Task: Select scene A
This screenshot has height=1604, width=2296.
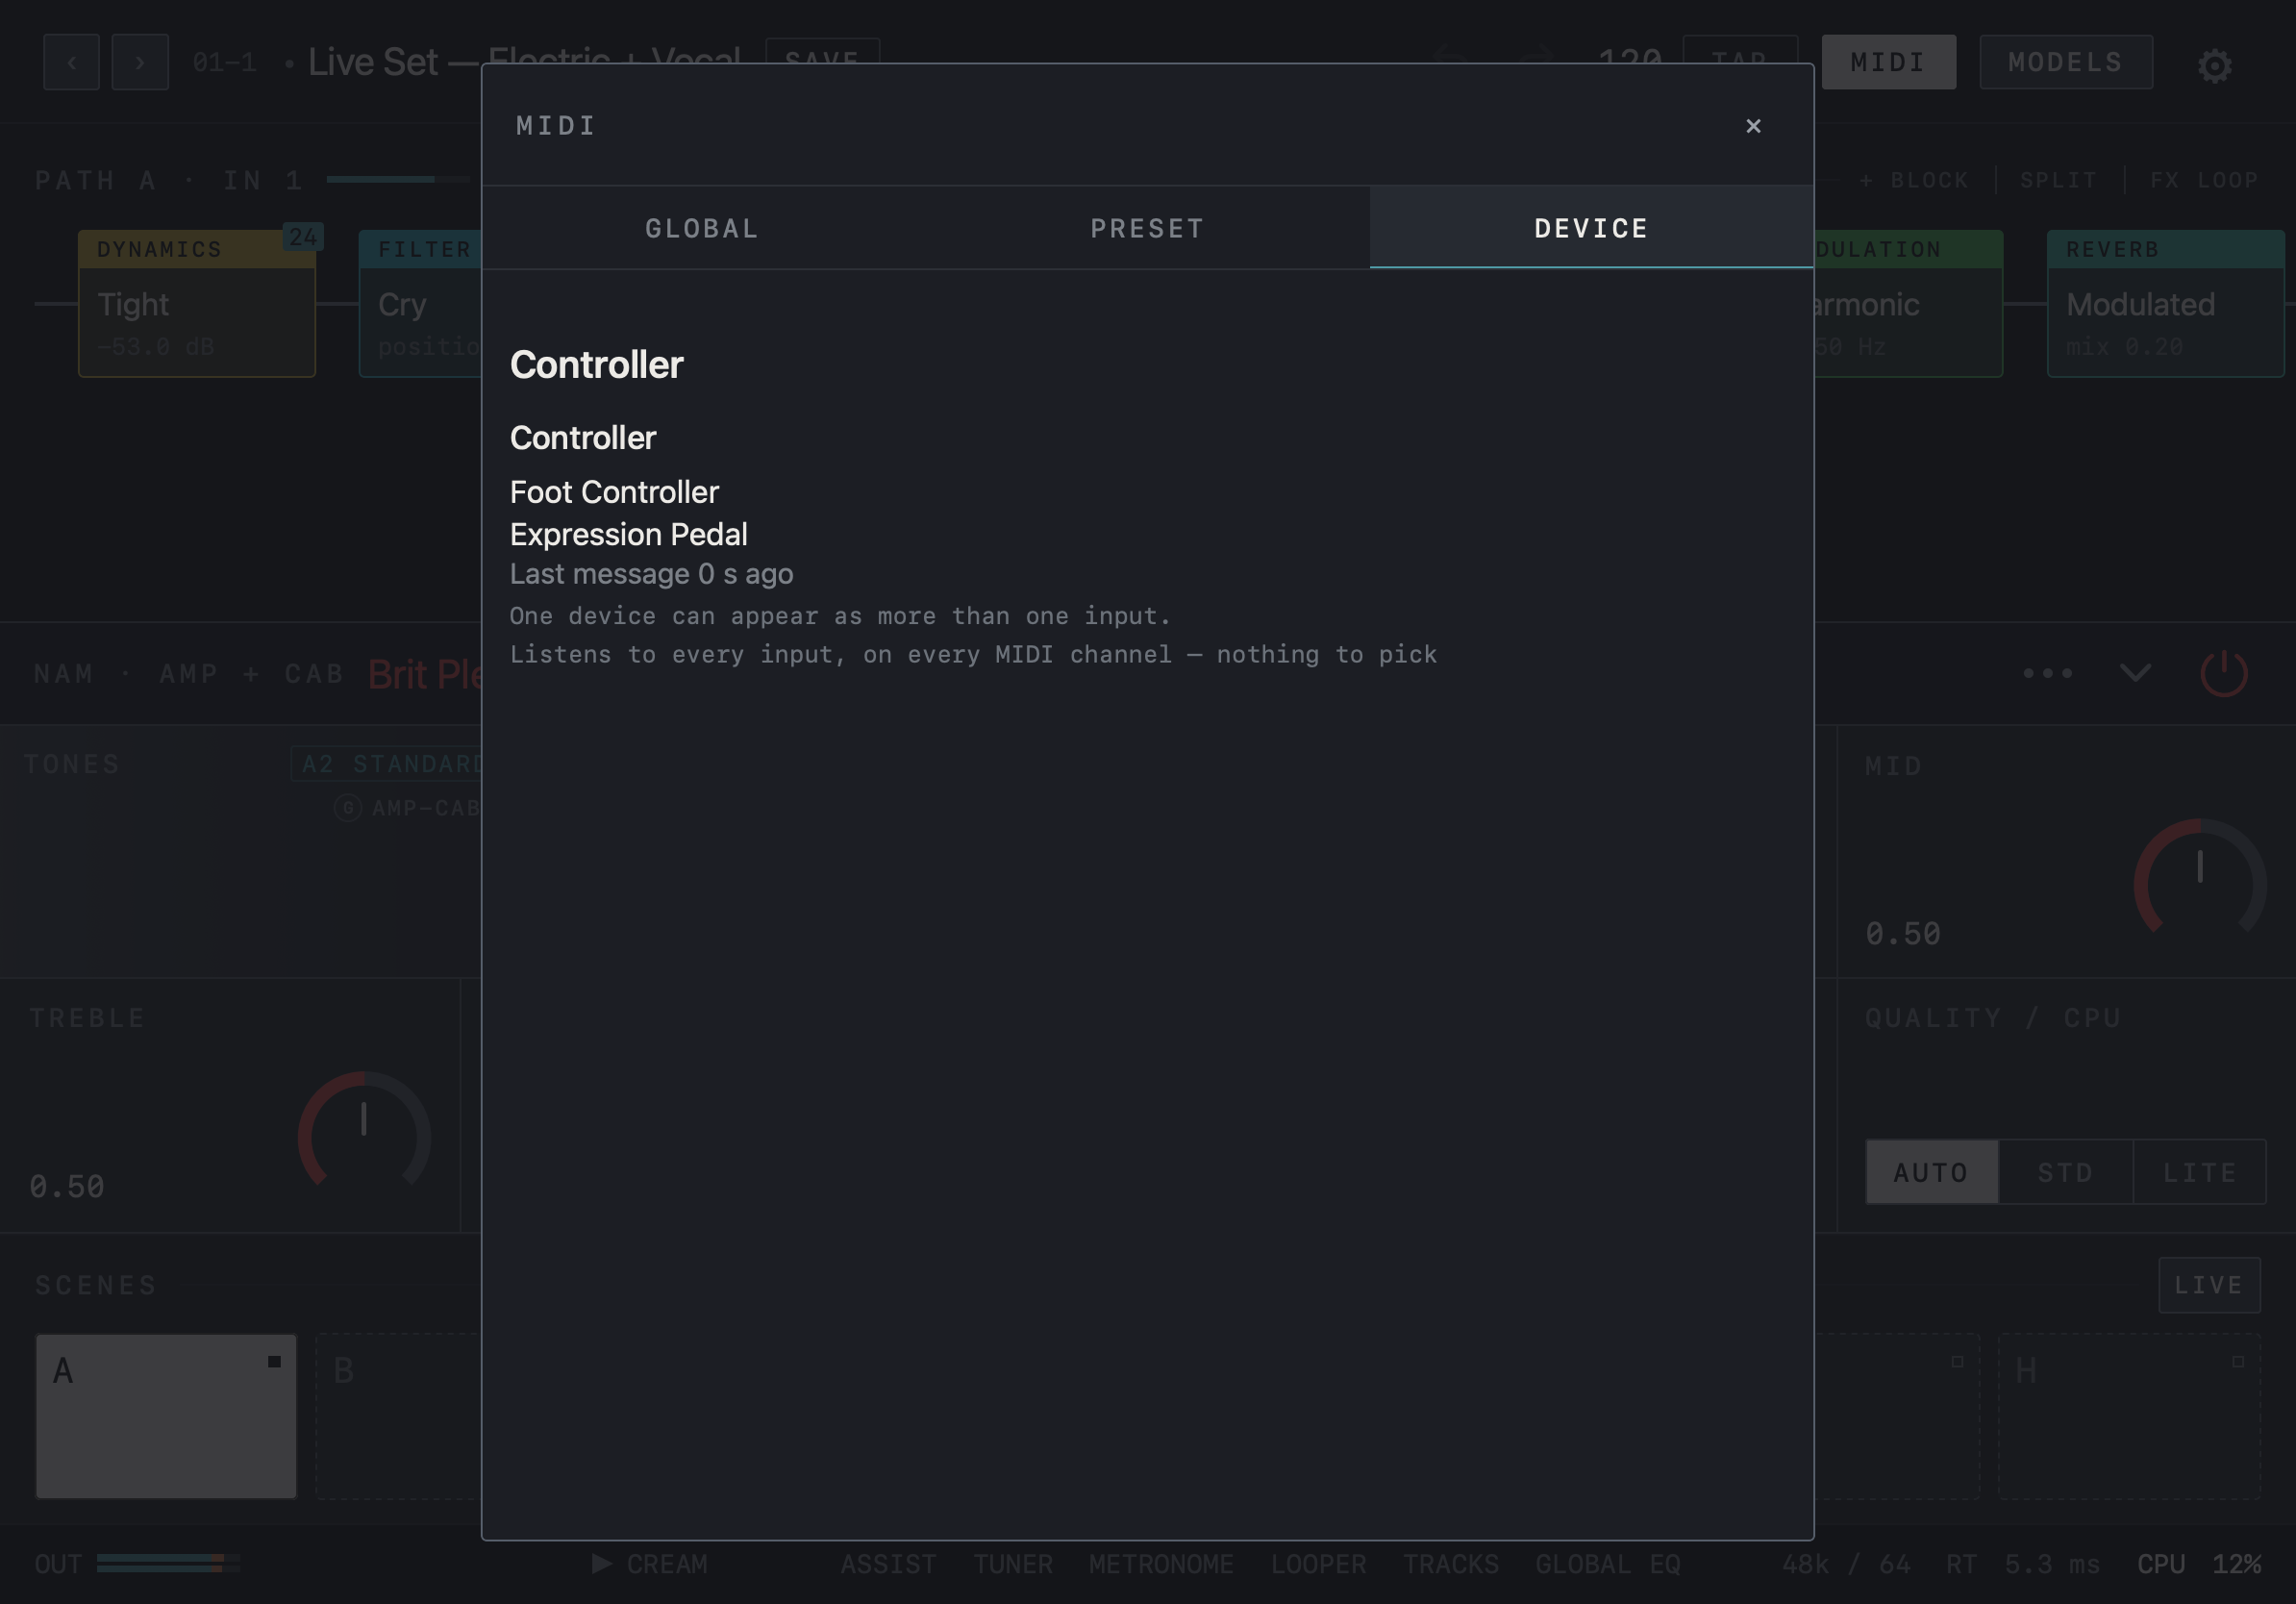Action: [166, 1416]
